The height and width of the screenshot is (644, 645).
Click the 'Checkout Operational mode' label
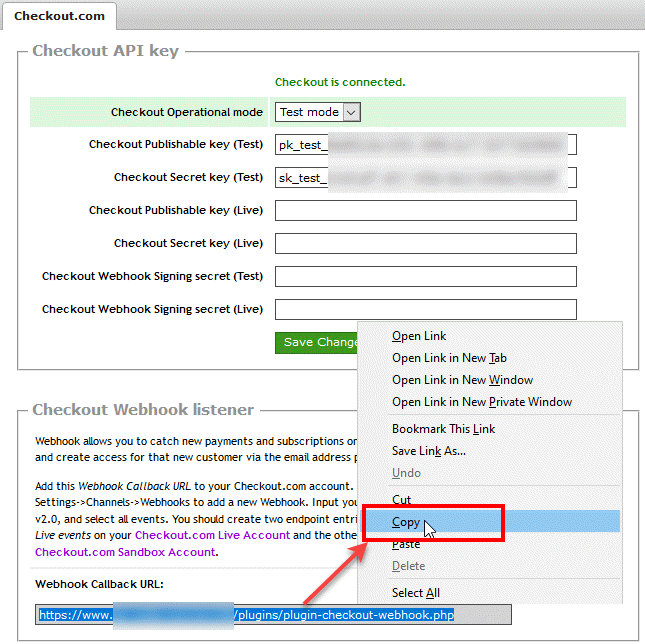click(x=187, y=112)
